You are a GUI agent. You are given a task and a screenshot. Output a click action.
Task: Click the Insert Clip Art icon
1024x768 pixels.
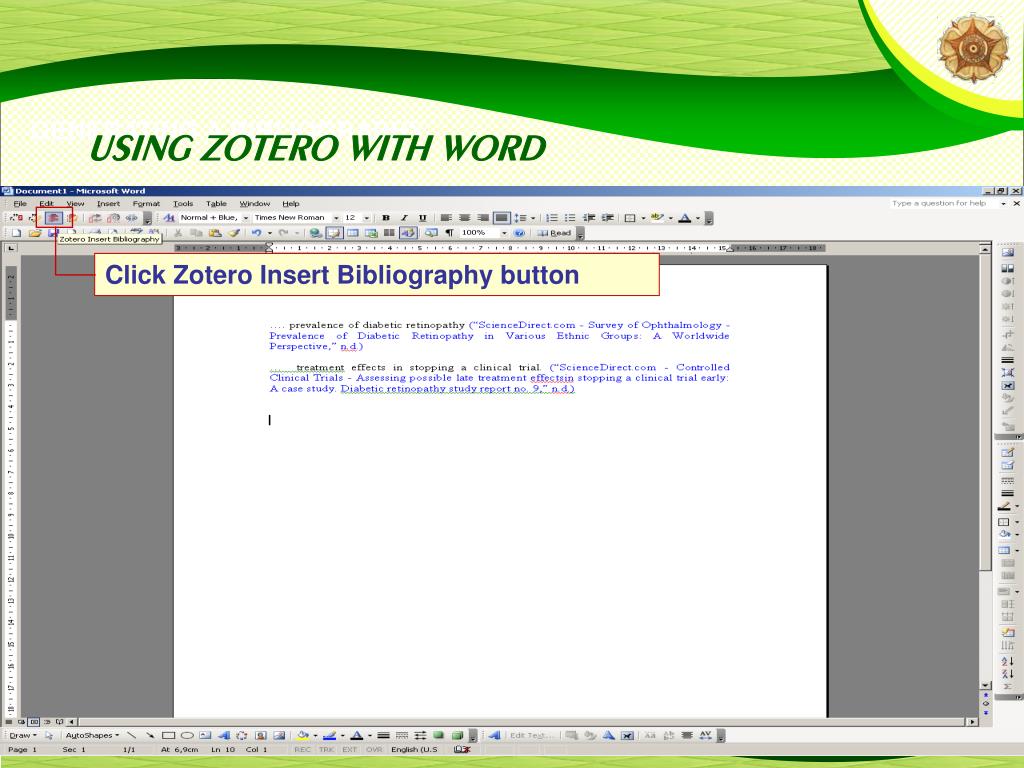(261, 735)
